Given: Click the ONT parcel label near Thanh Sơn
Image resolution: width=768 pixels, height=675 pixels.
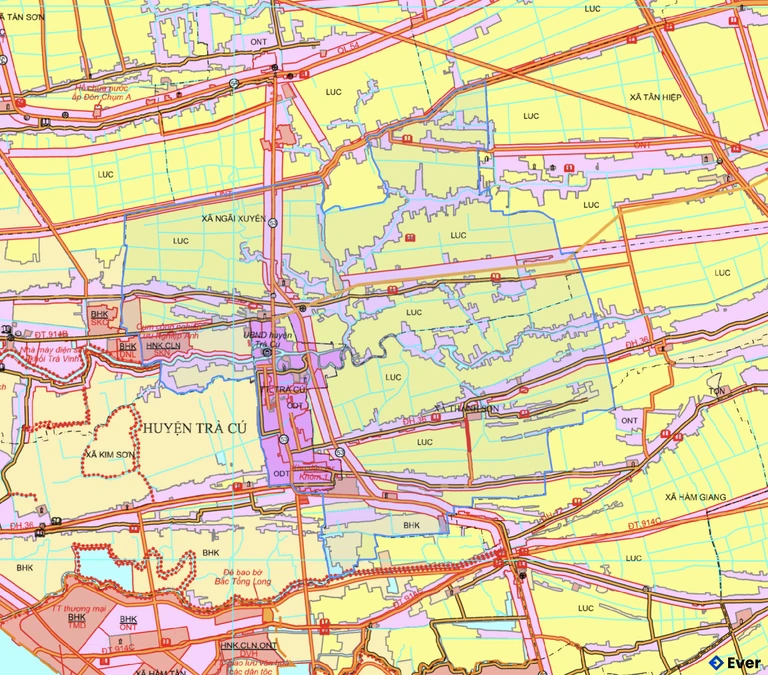Looking at the screenshot, I should [628, 421].
